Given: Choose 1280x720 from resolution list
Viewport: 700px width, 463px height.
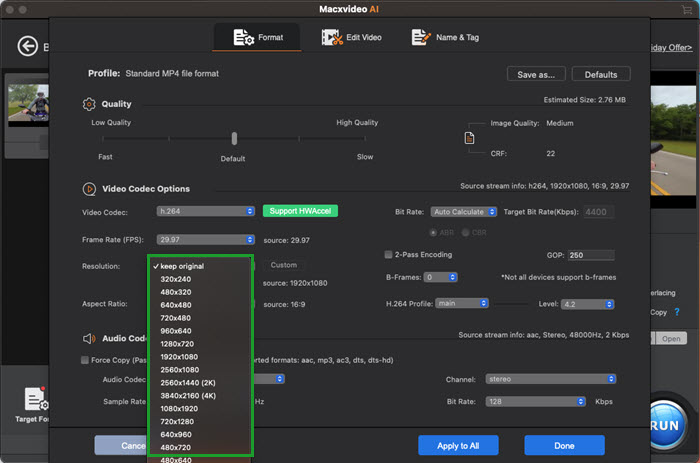Looking at the screenshot, I should [x=200, y=344].
